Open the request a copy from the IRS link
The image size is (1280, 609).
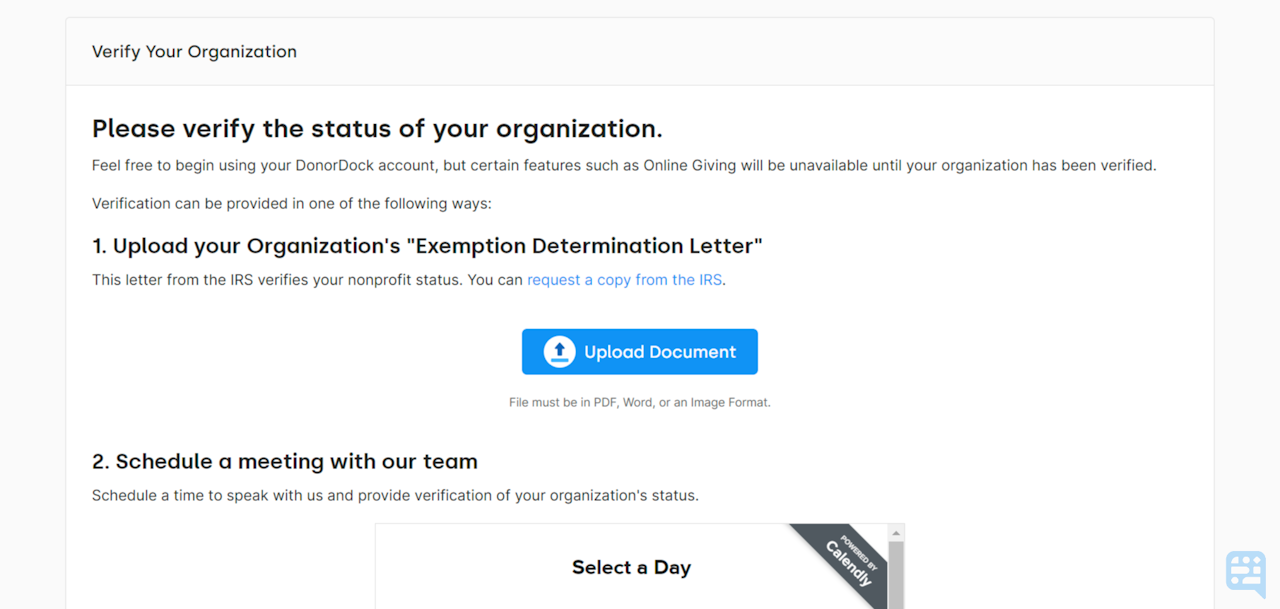624,279
